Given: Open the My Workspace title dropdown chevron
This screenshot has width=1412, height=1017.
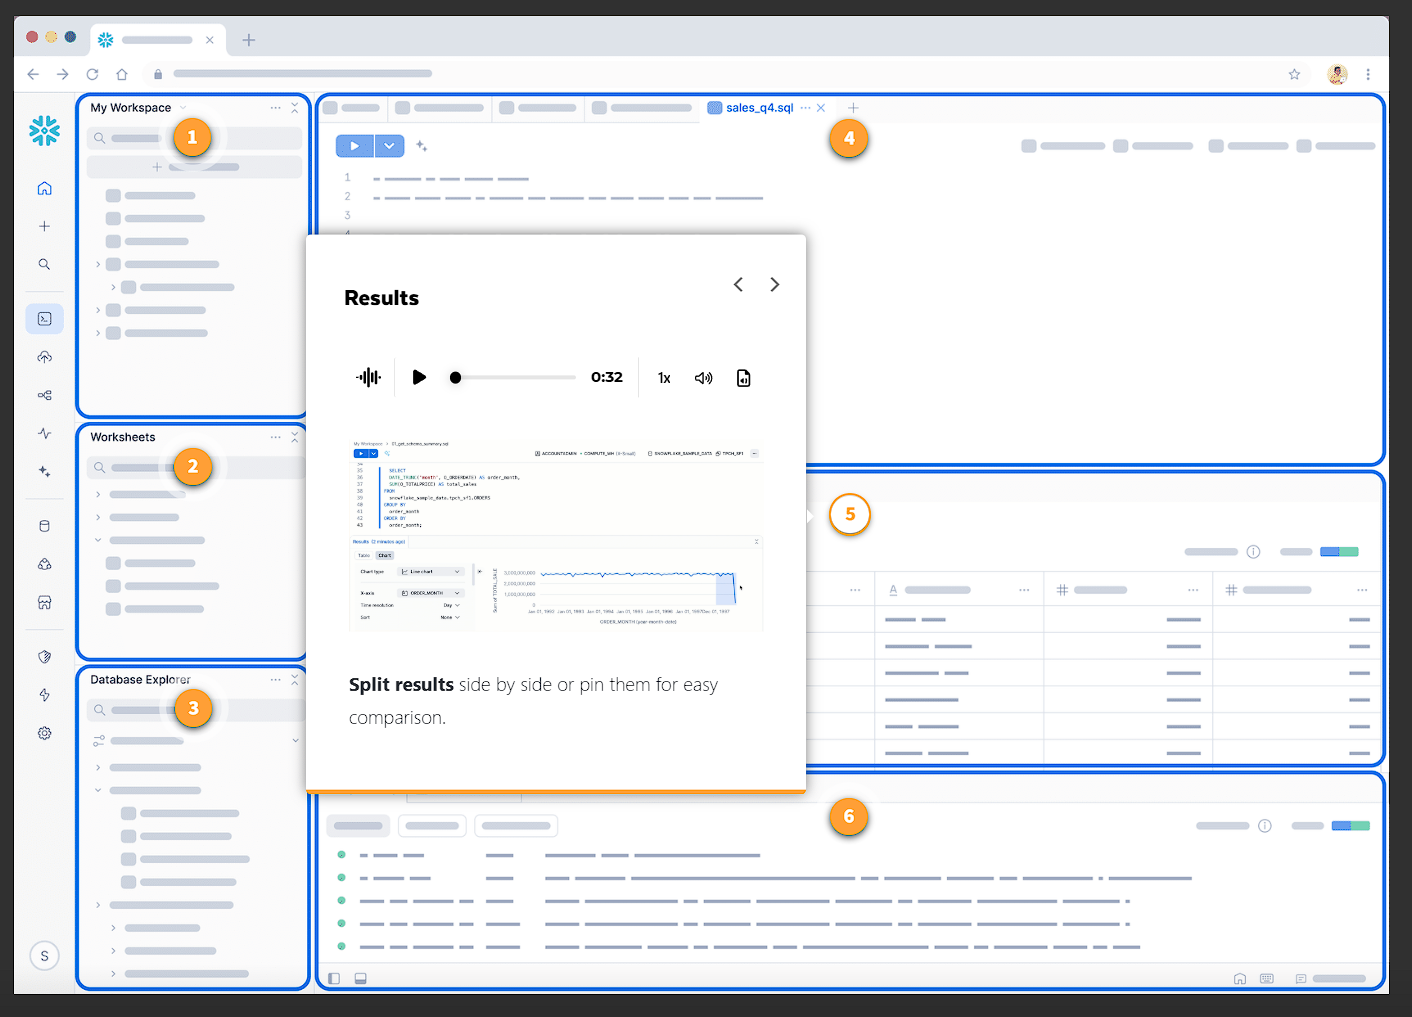Looking at the screenshot, I should click(183, 108).
